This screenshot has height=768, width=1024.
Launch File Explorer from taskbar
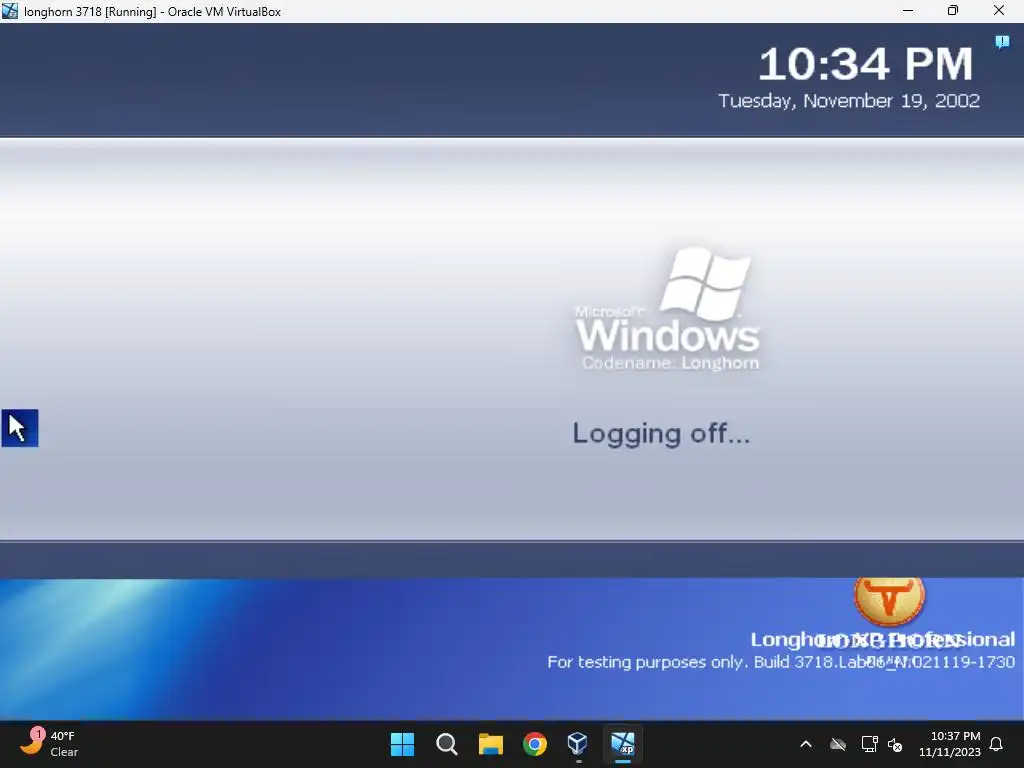(x=490, y=744)
